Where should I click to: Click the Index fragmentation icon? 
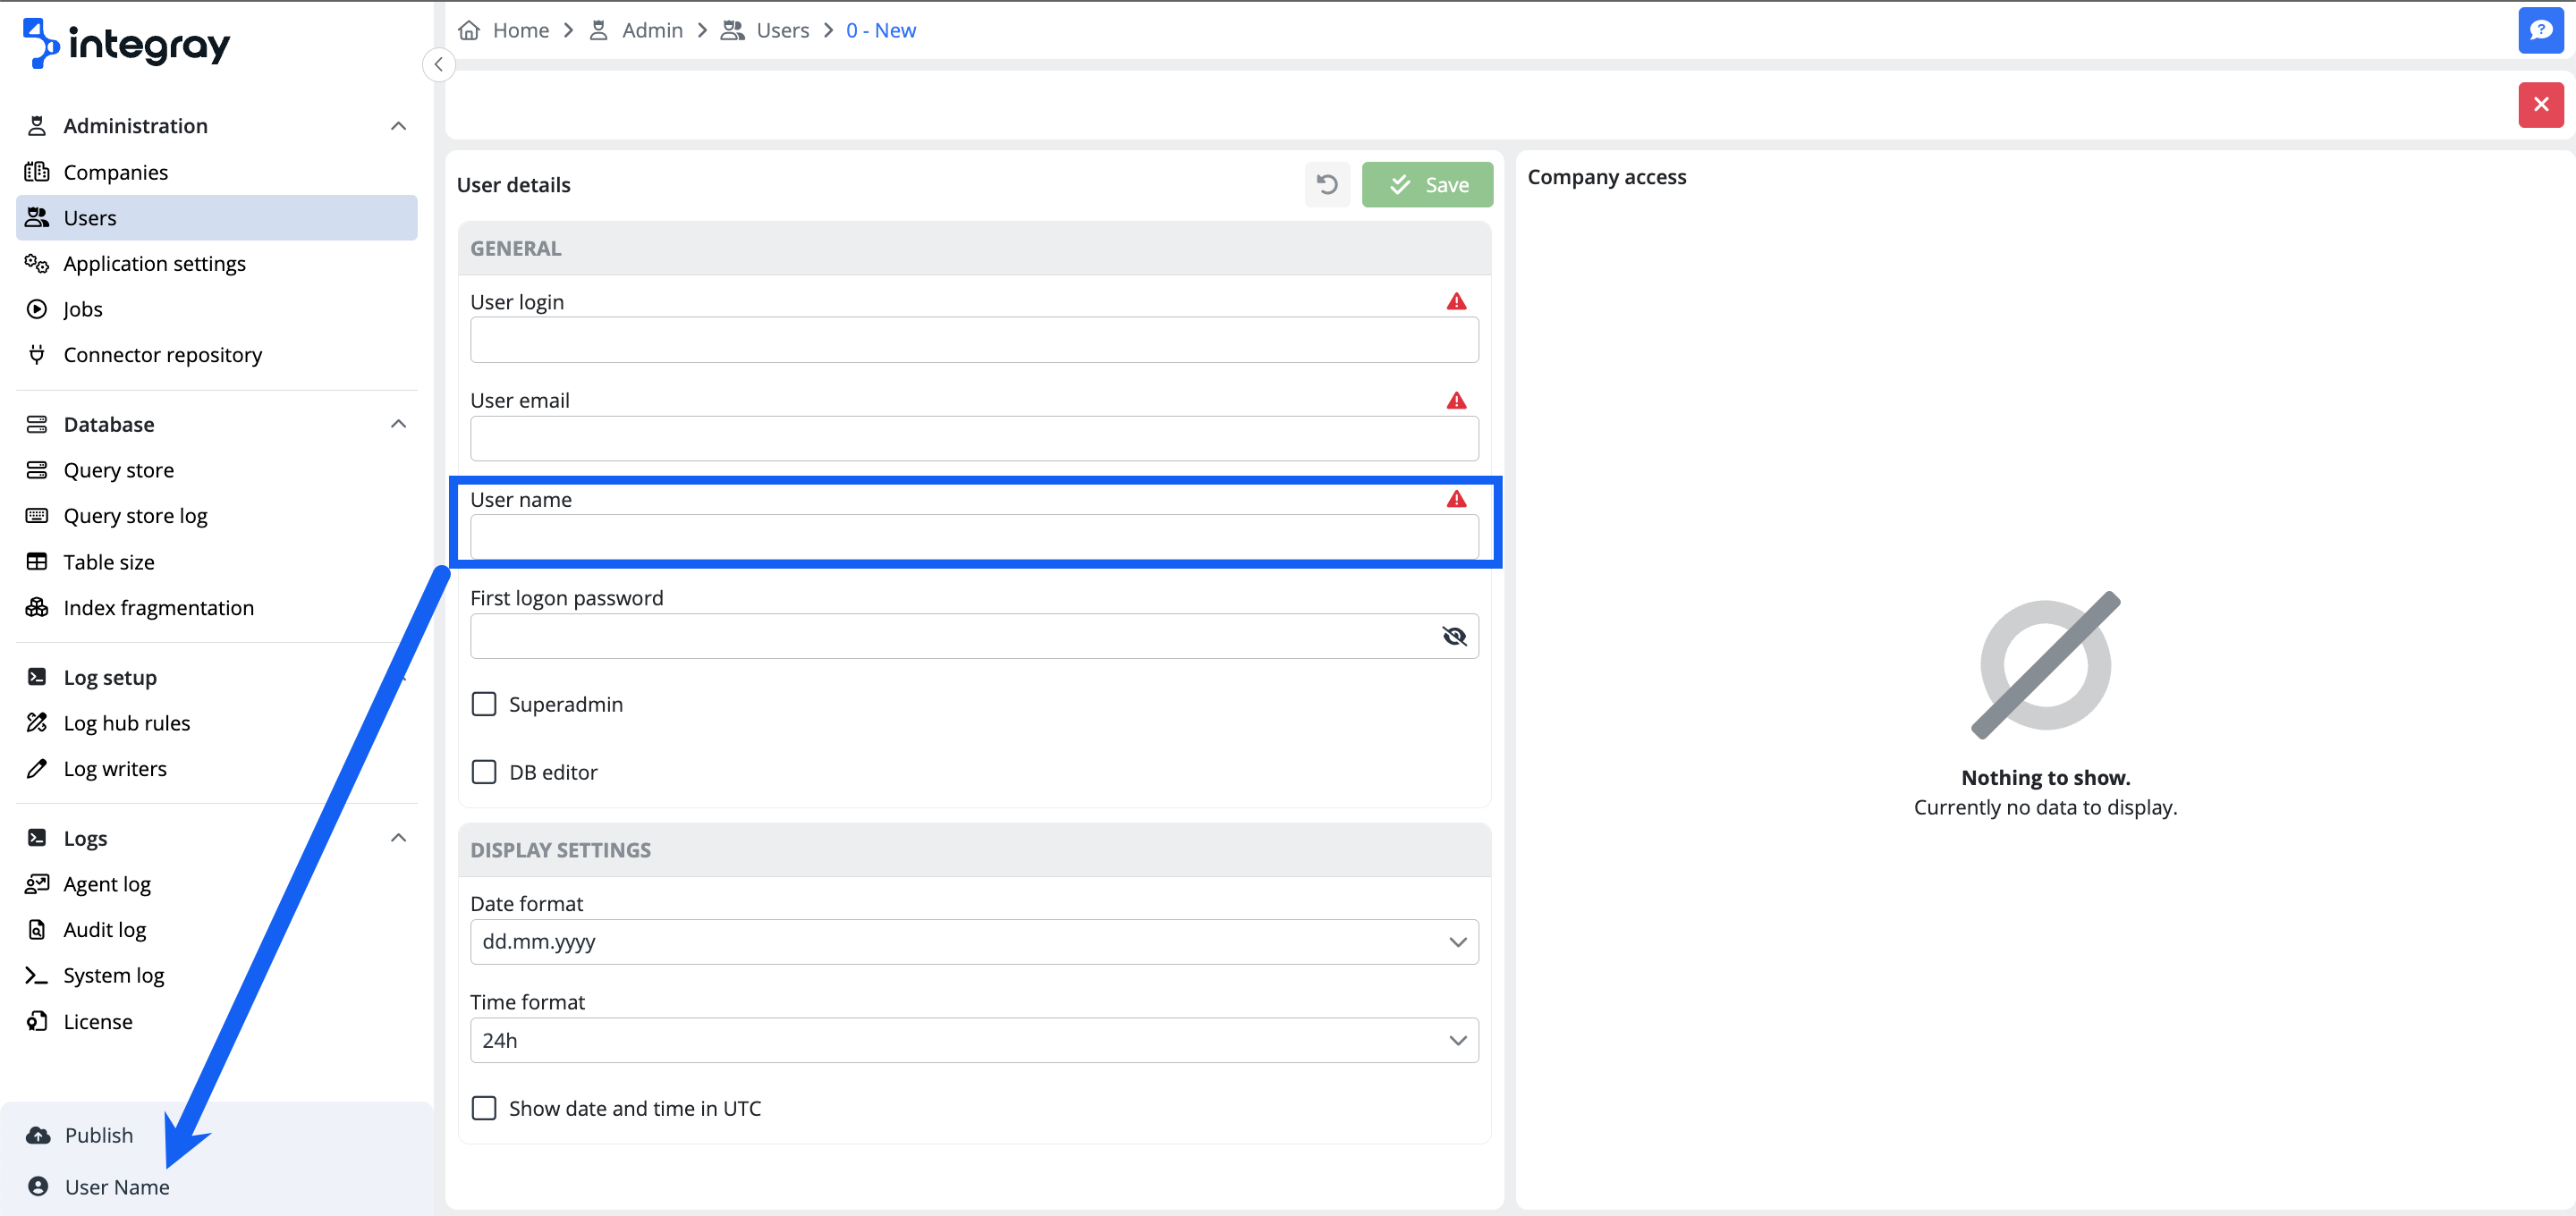[x=37, y=607]
